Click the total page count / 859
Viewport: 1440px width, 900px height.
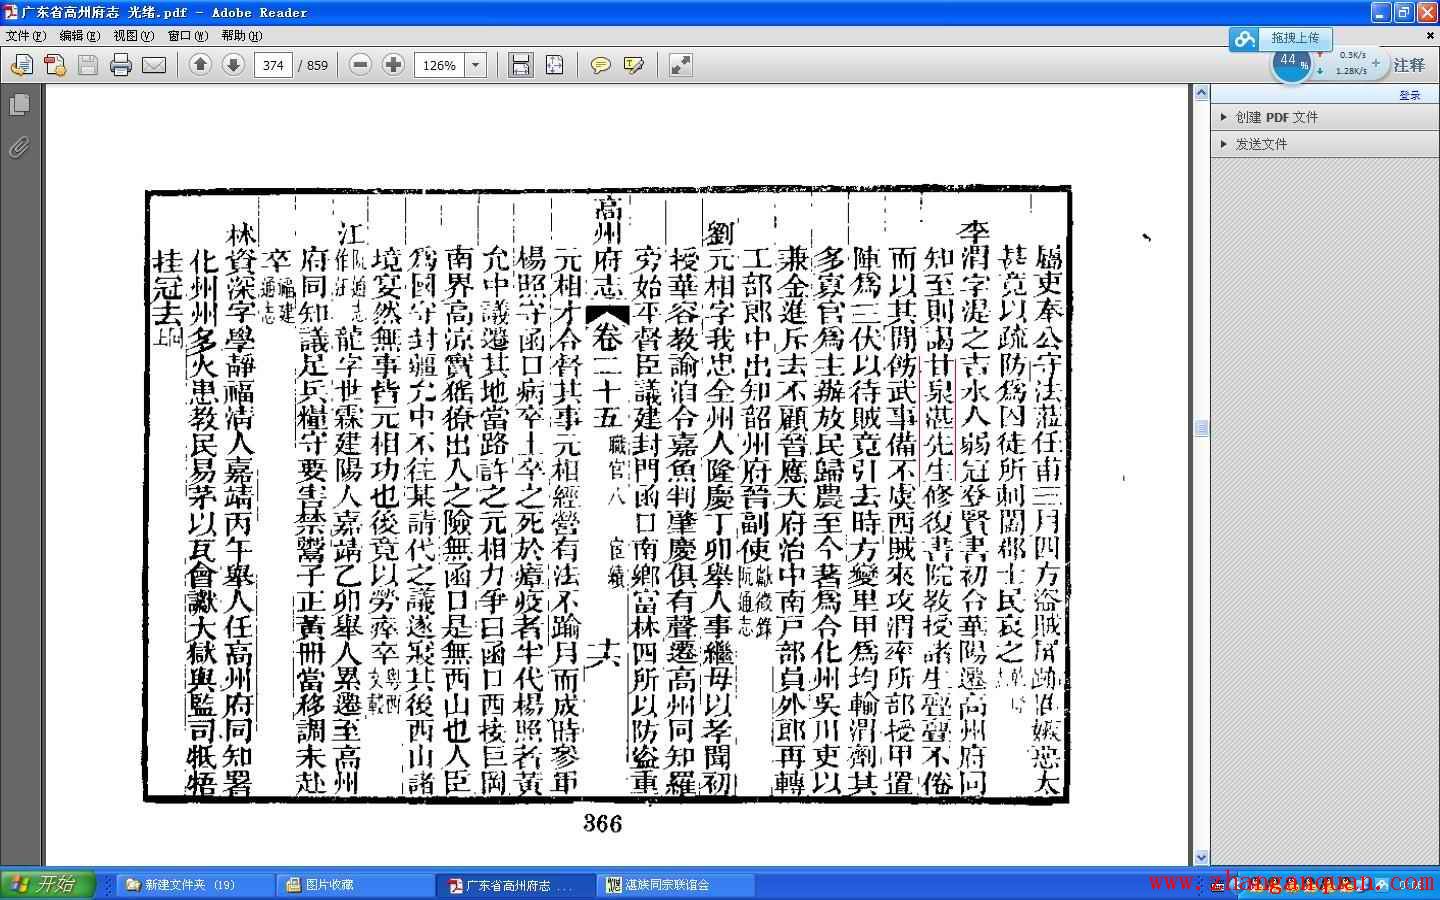point(313,65)
